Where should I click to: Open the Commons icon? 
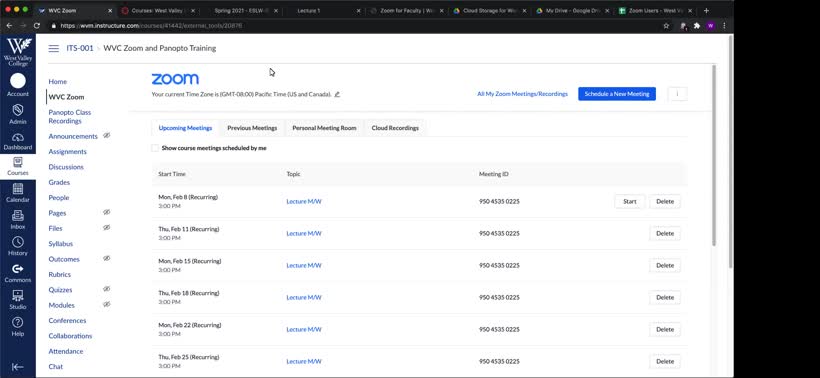[x=18, y=269]
